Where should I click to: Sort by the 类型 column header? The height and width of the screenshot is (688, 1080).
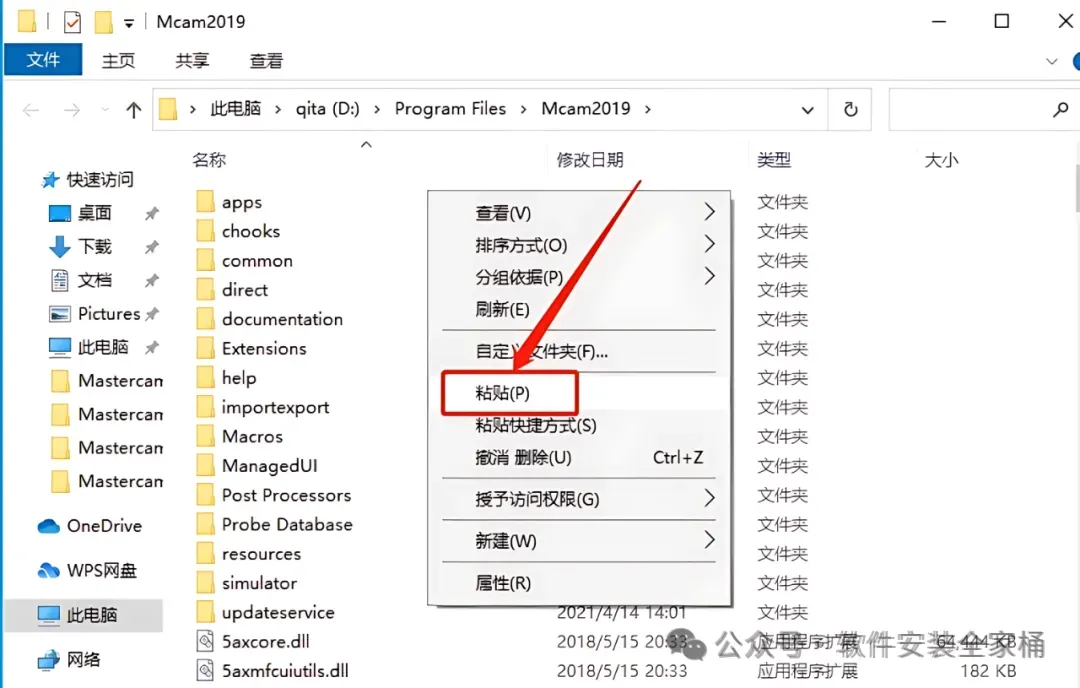pos(774,160)
